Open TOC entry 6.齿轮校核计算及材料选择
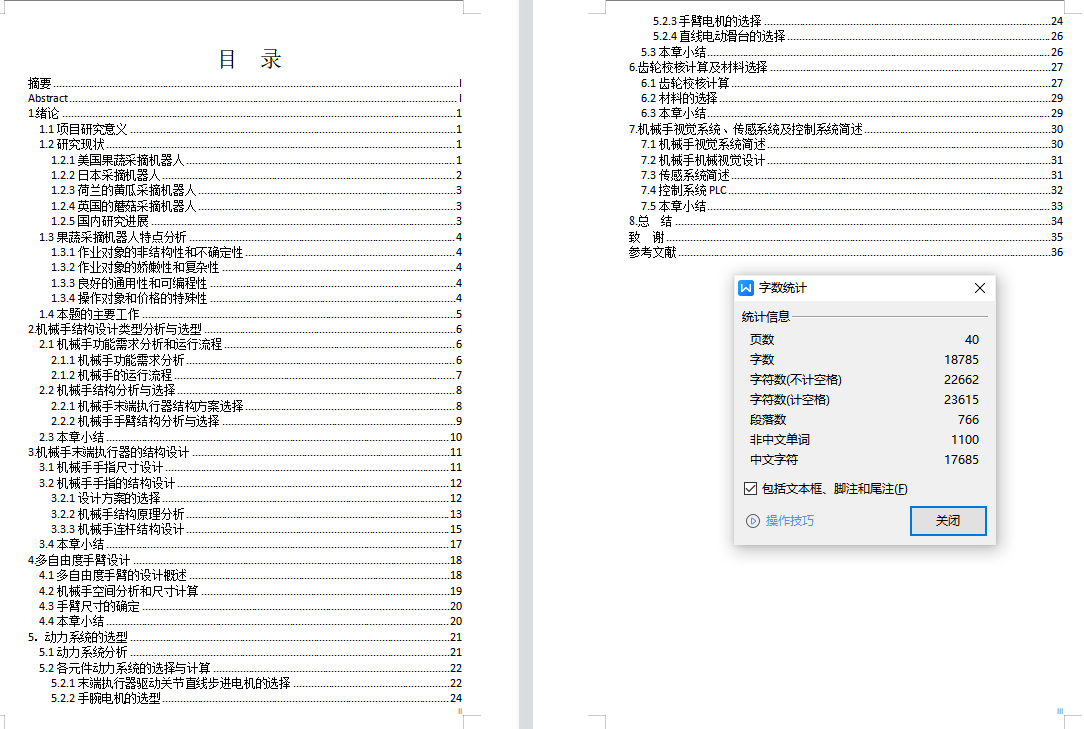This screenshot has height=729, width=1084. point(846,67)
